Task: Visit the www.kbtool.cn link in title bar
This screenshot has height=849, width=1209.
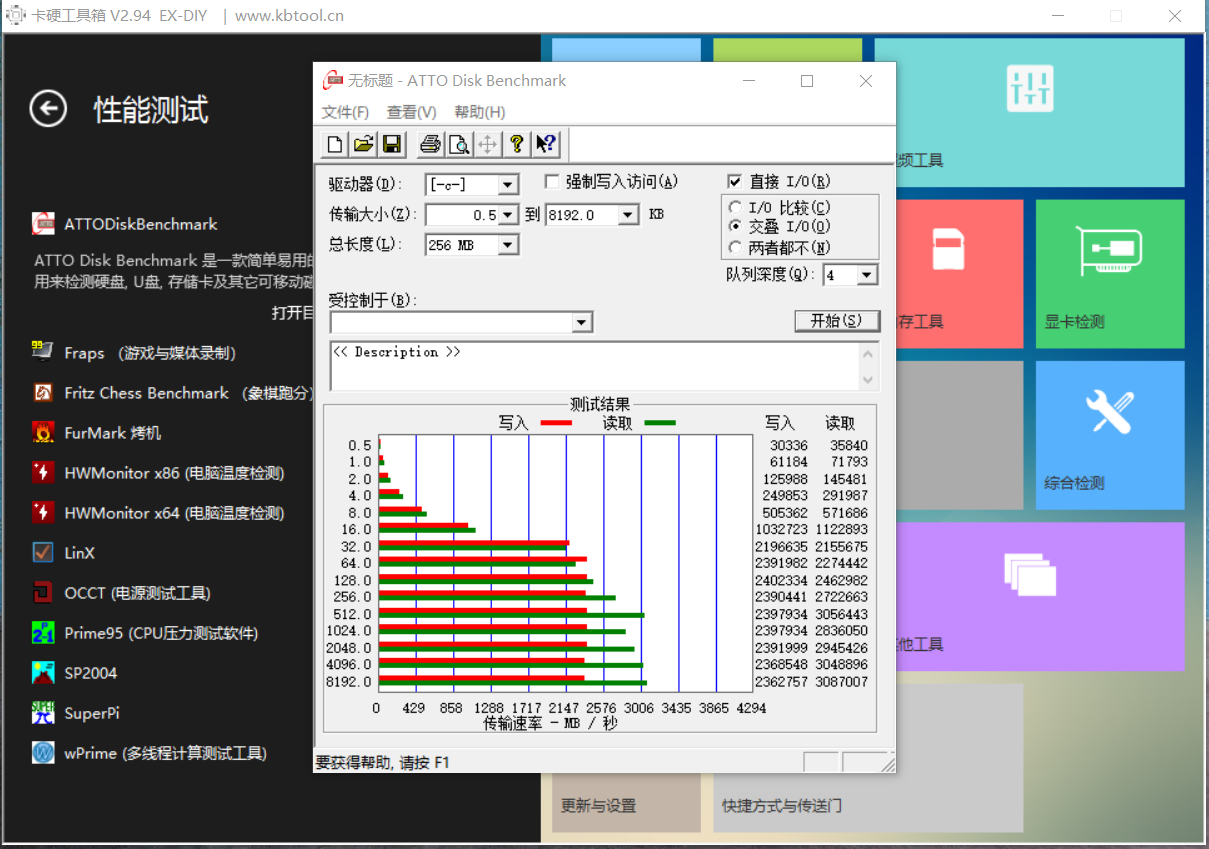Action: 289,15
